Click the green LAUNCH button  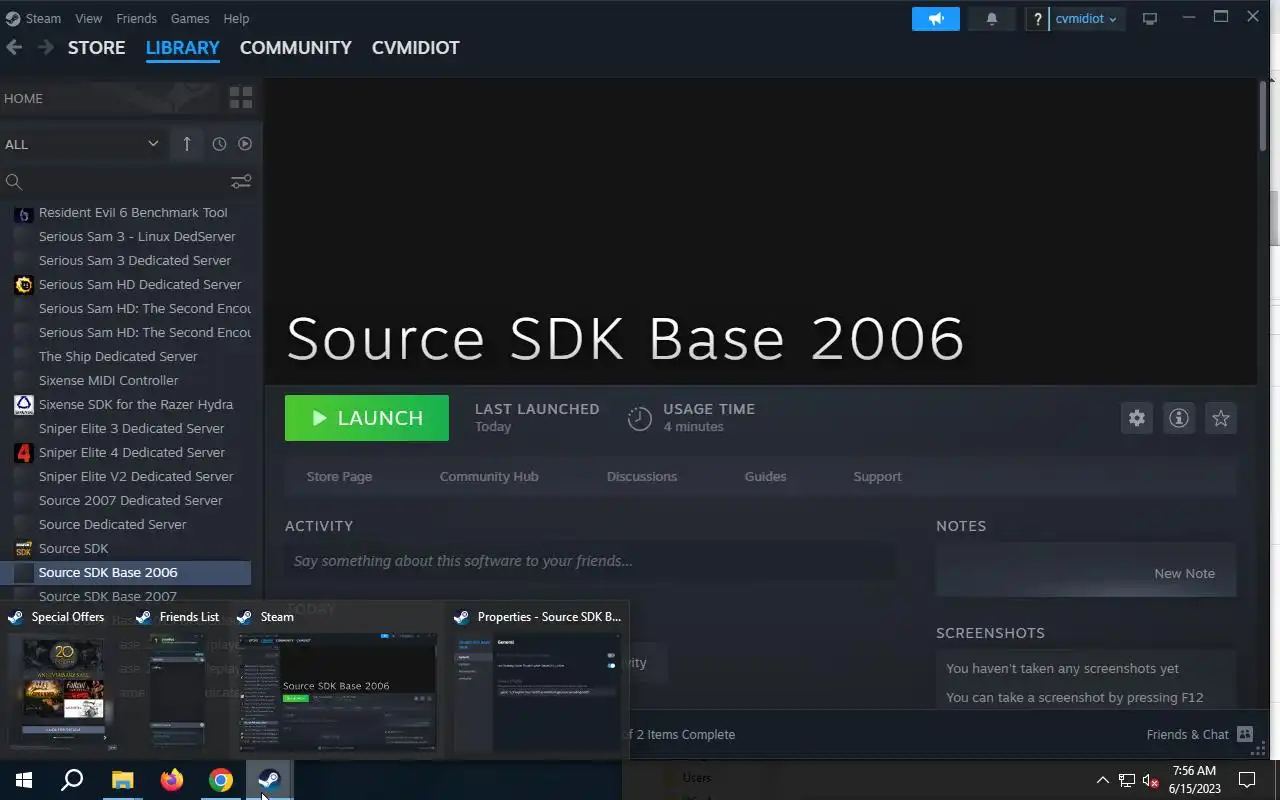[367, 418]
